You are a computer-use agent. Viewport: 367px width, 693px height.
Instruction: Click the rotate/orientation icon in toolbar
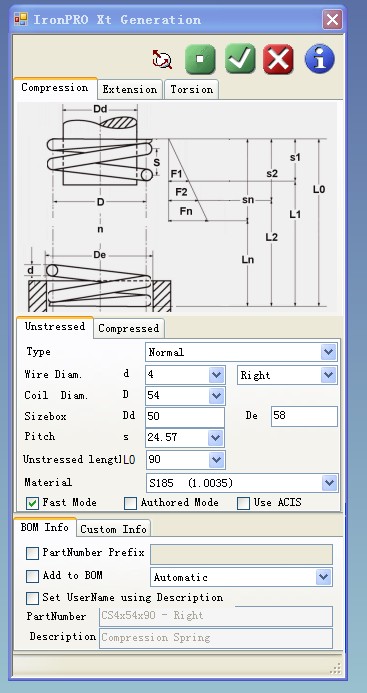(x=162, y=59)
